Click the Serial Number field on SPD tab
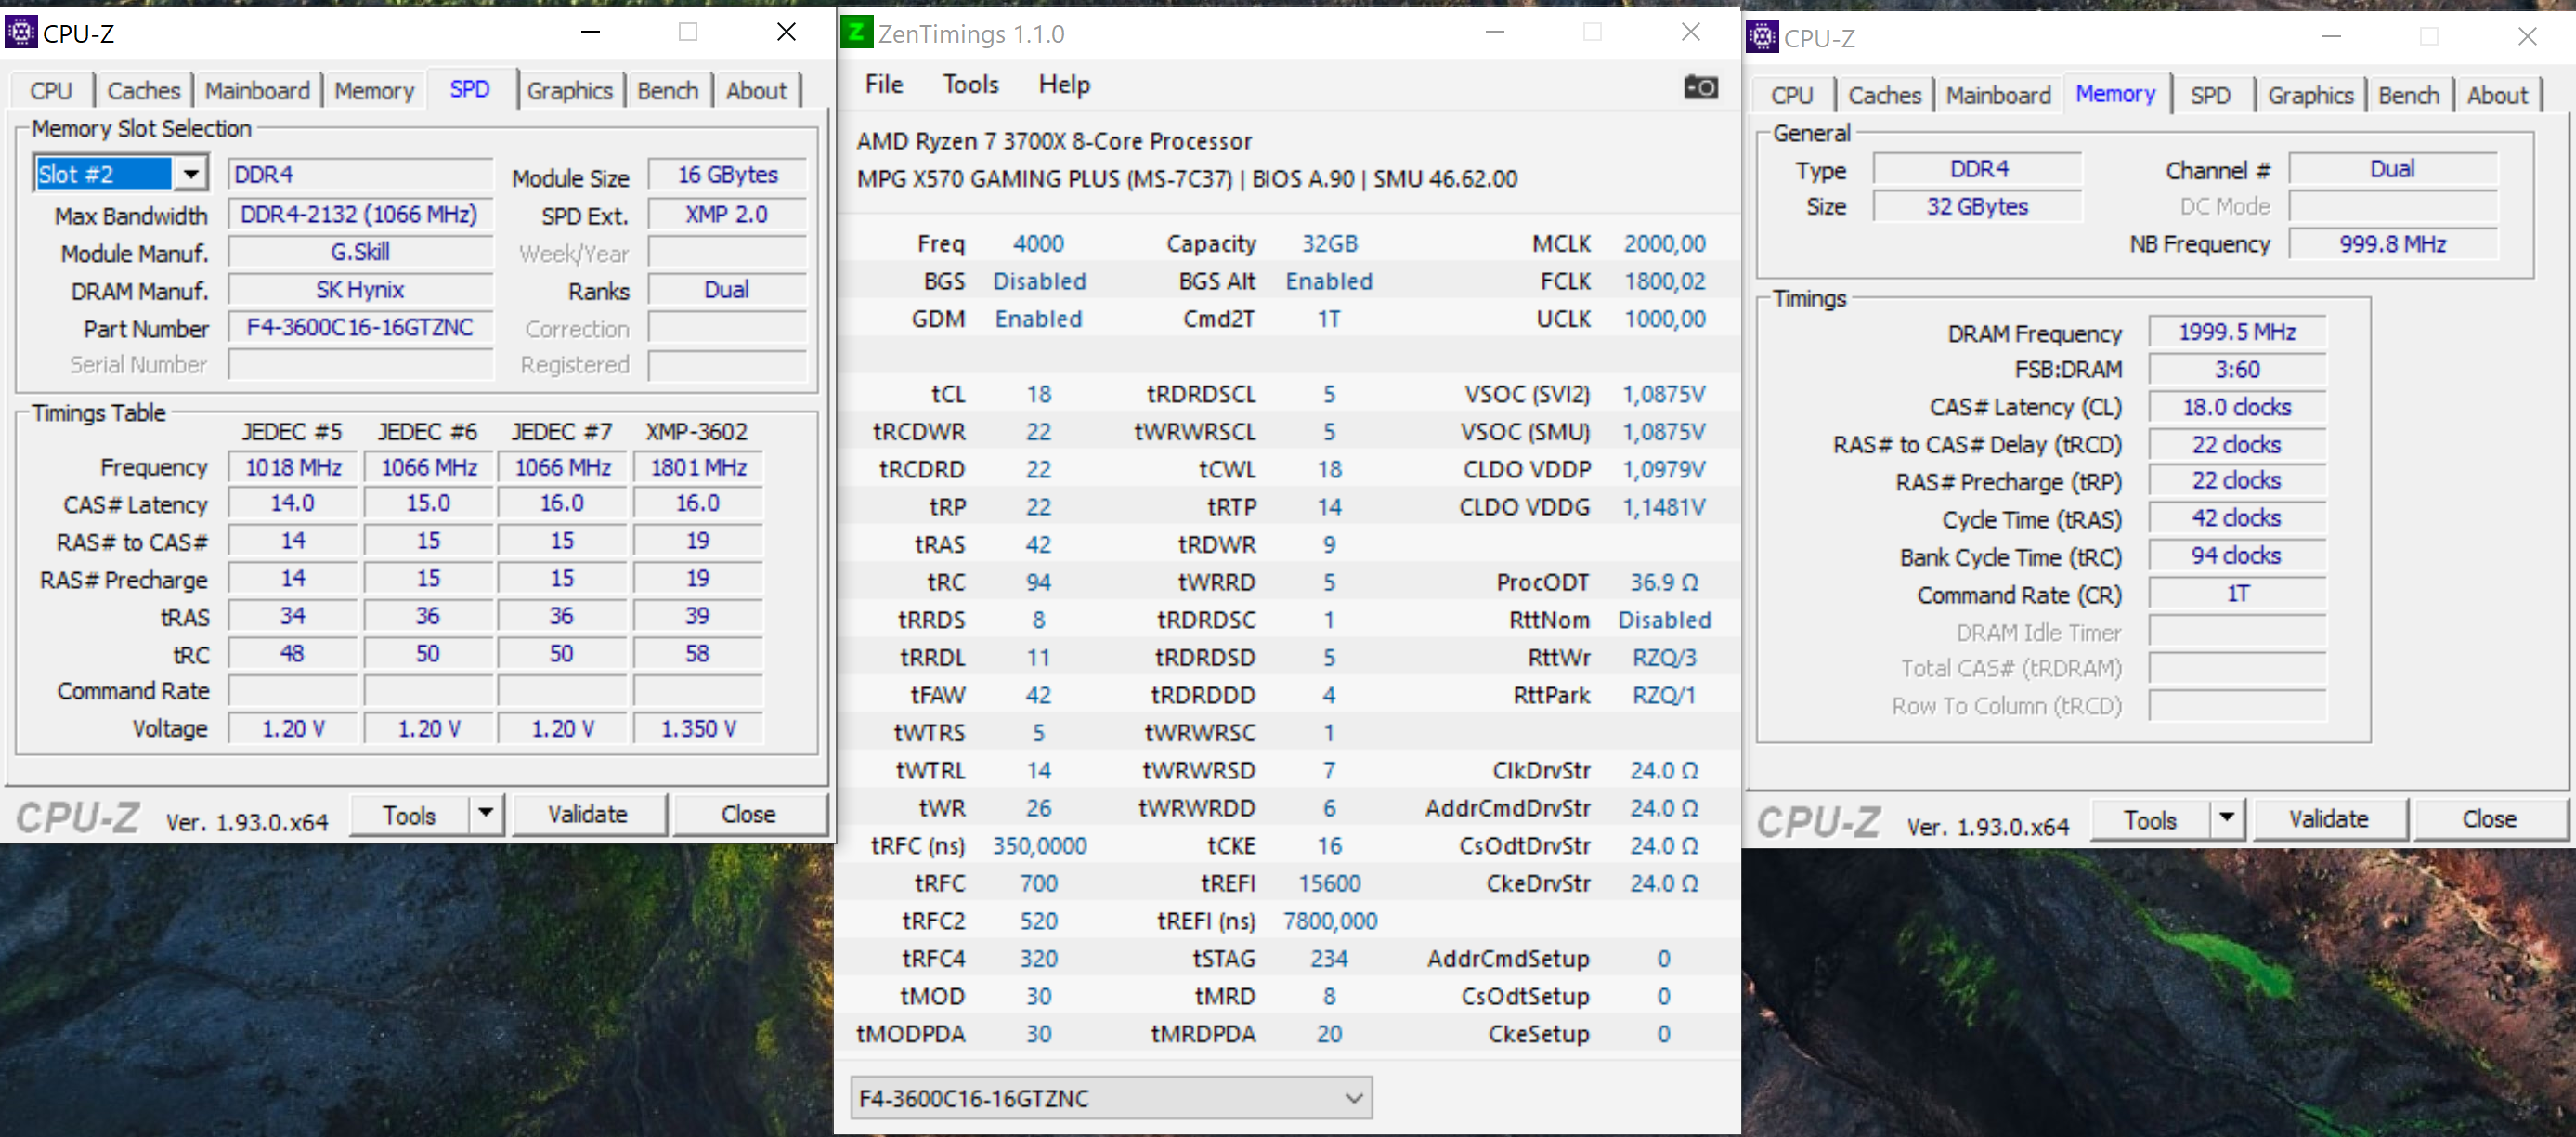This screenshot has width=2576, height=1137. pos(360,365)
